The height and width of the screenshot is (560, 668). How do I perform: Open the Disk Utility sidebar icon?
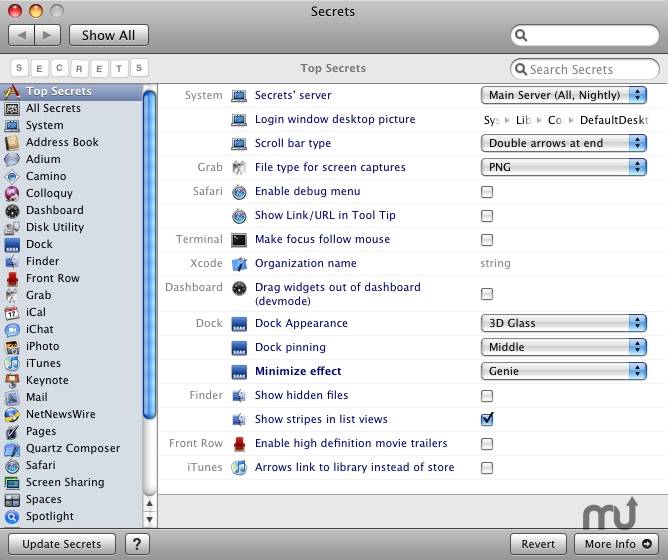(12, 228)
